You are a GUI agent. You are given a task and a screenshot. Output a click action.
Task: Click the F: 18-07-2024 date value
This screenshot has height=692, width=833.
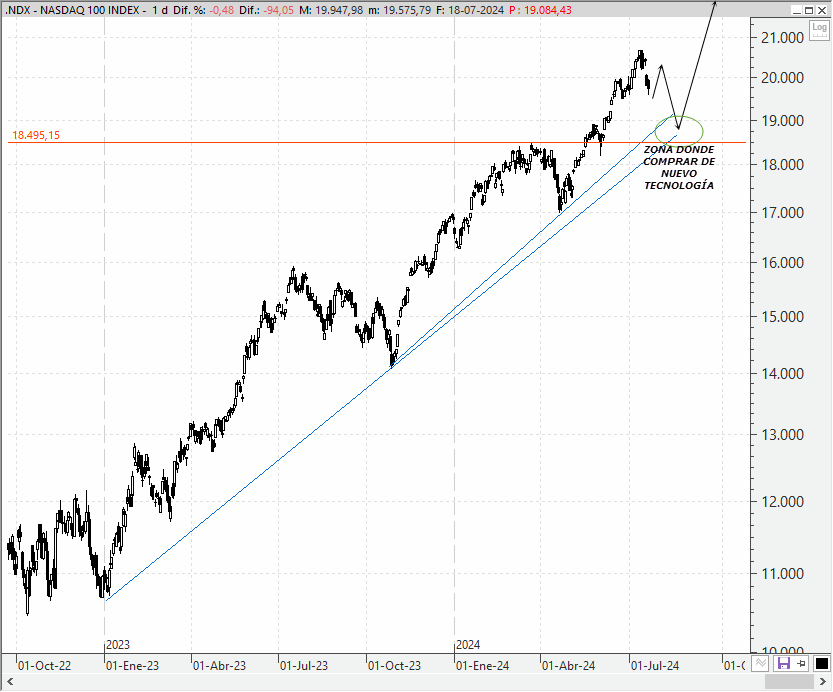470,10
